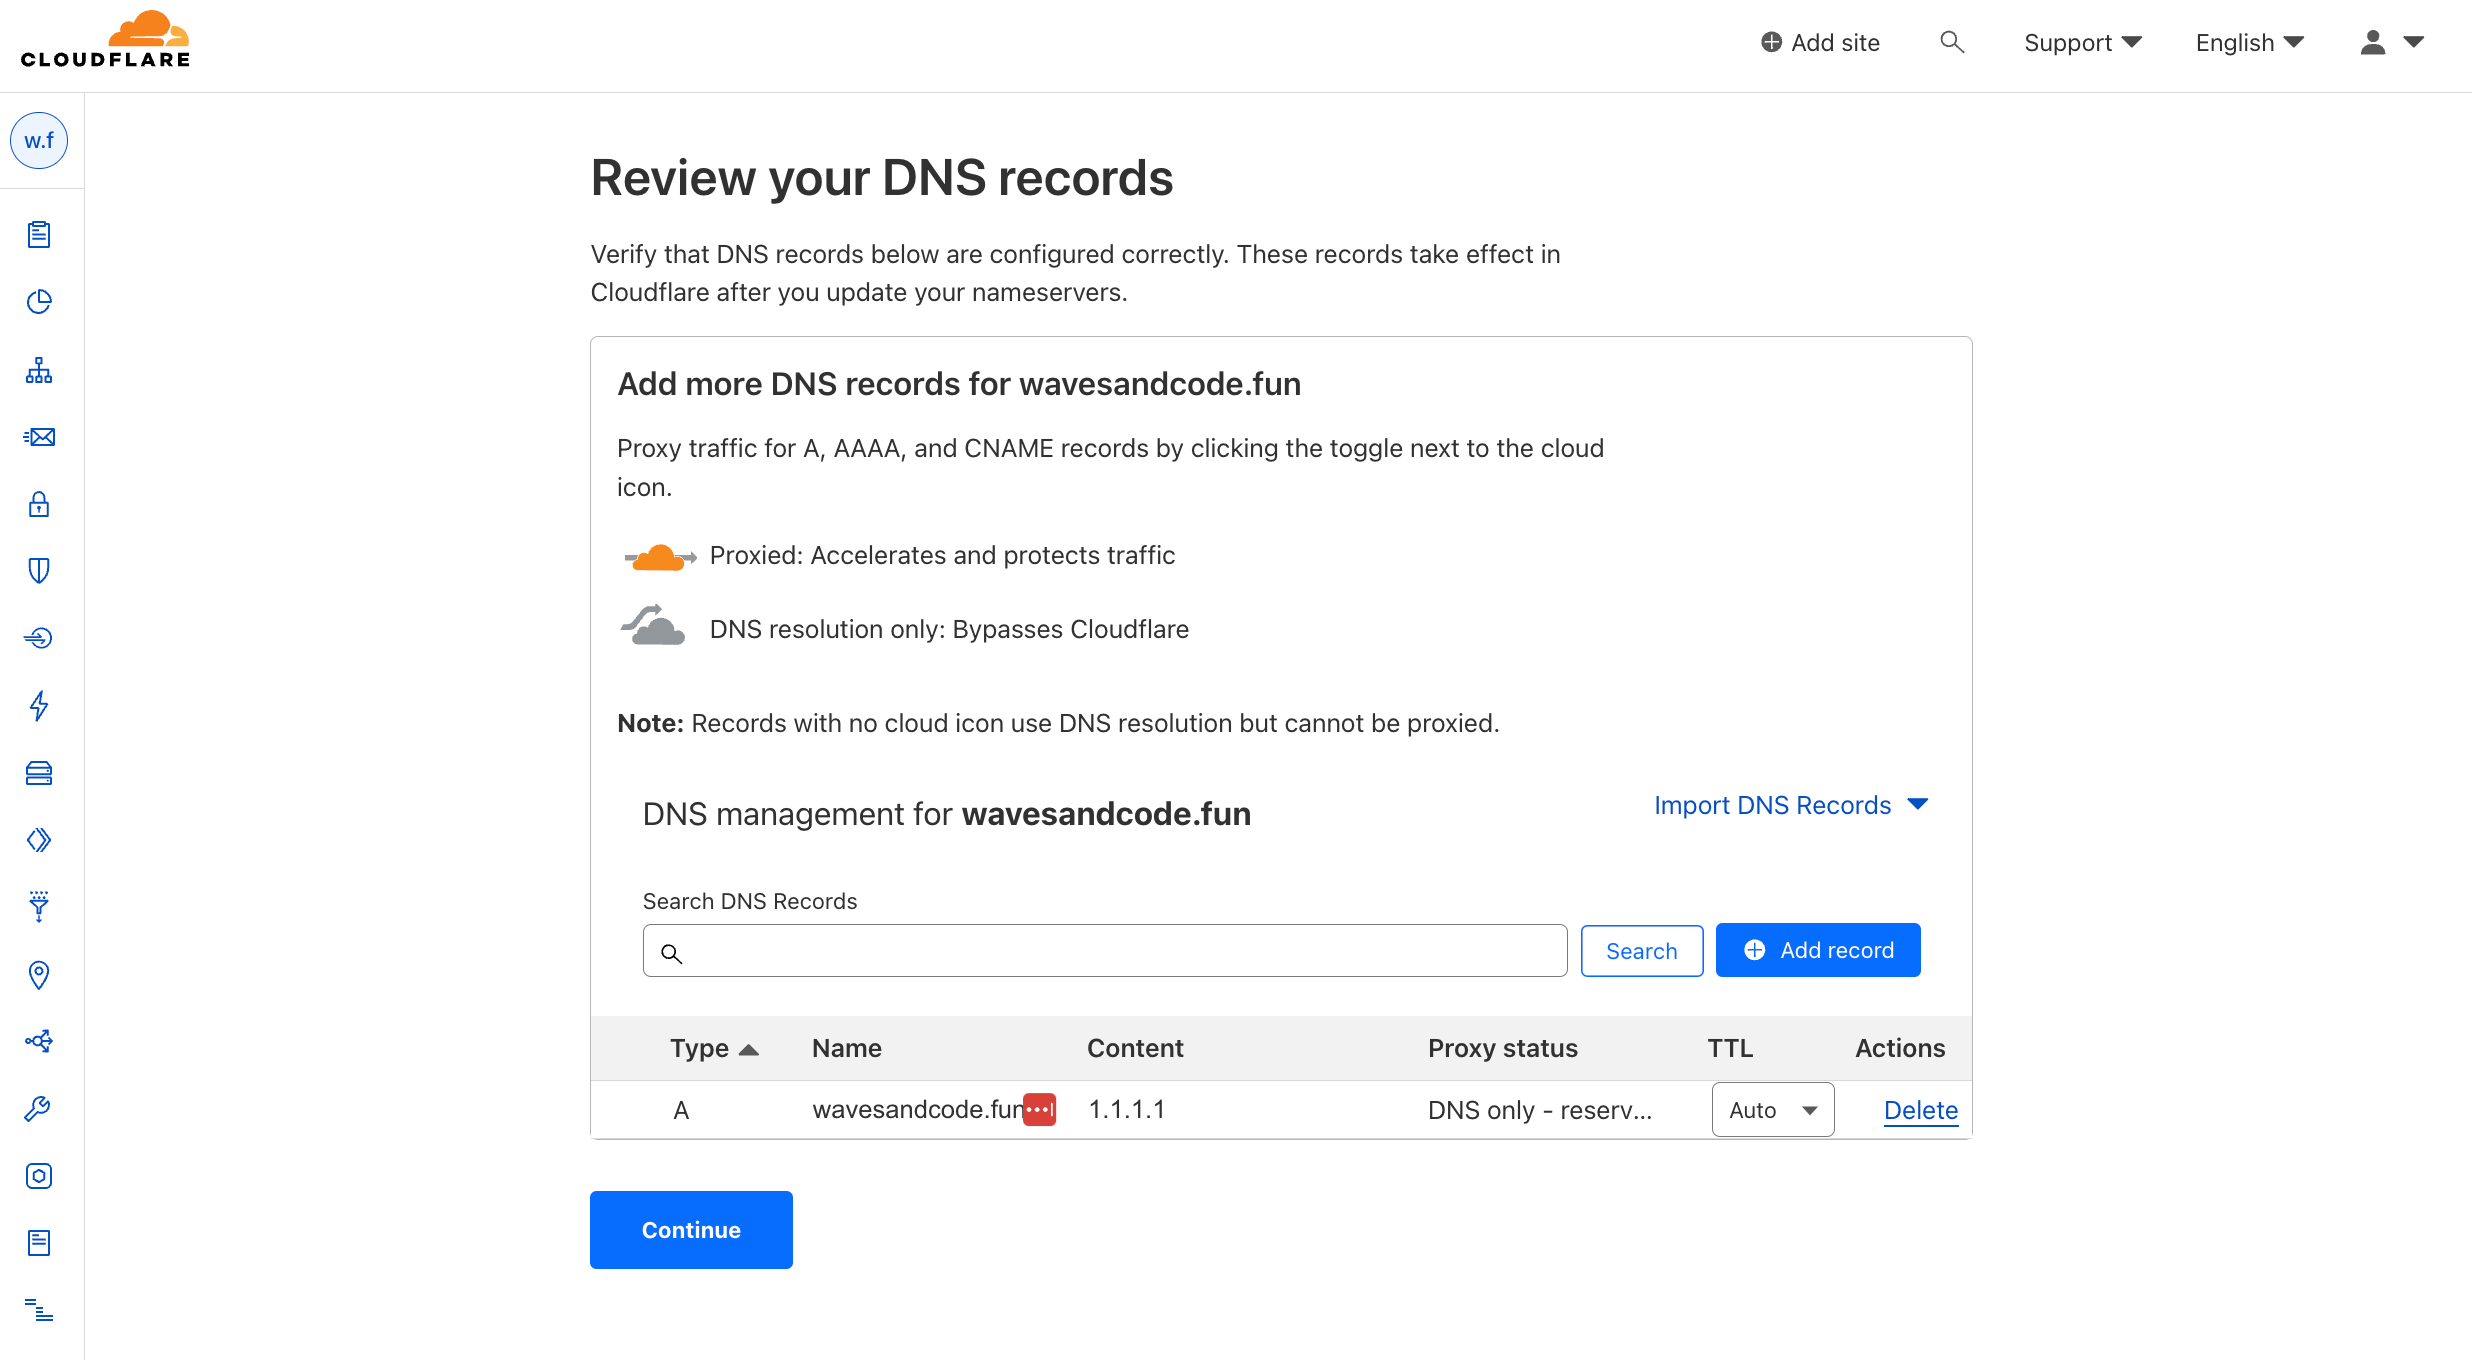The width and height of the screenshot is (2472, 1360).
Task: Open the indented list icon in sidebar
Action: 39,1309
